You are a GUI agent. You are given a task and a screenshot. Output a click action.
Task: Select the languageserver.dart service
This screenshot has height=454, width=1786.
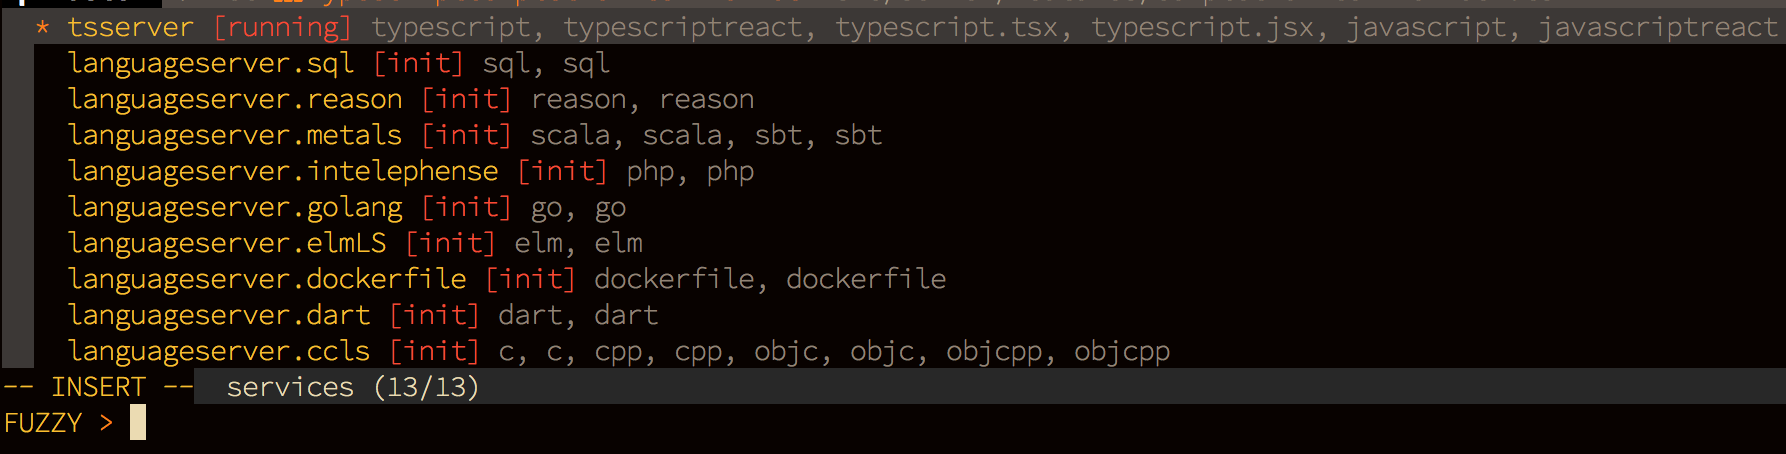(x=909, y=315)
